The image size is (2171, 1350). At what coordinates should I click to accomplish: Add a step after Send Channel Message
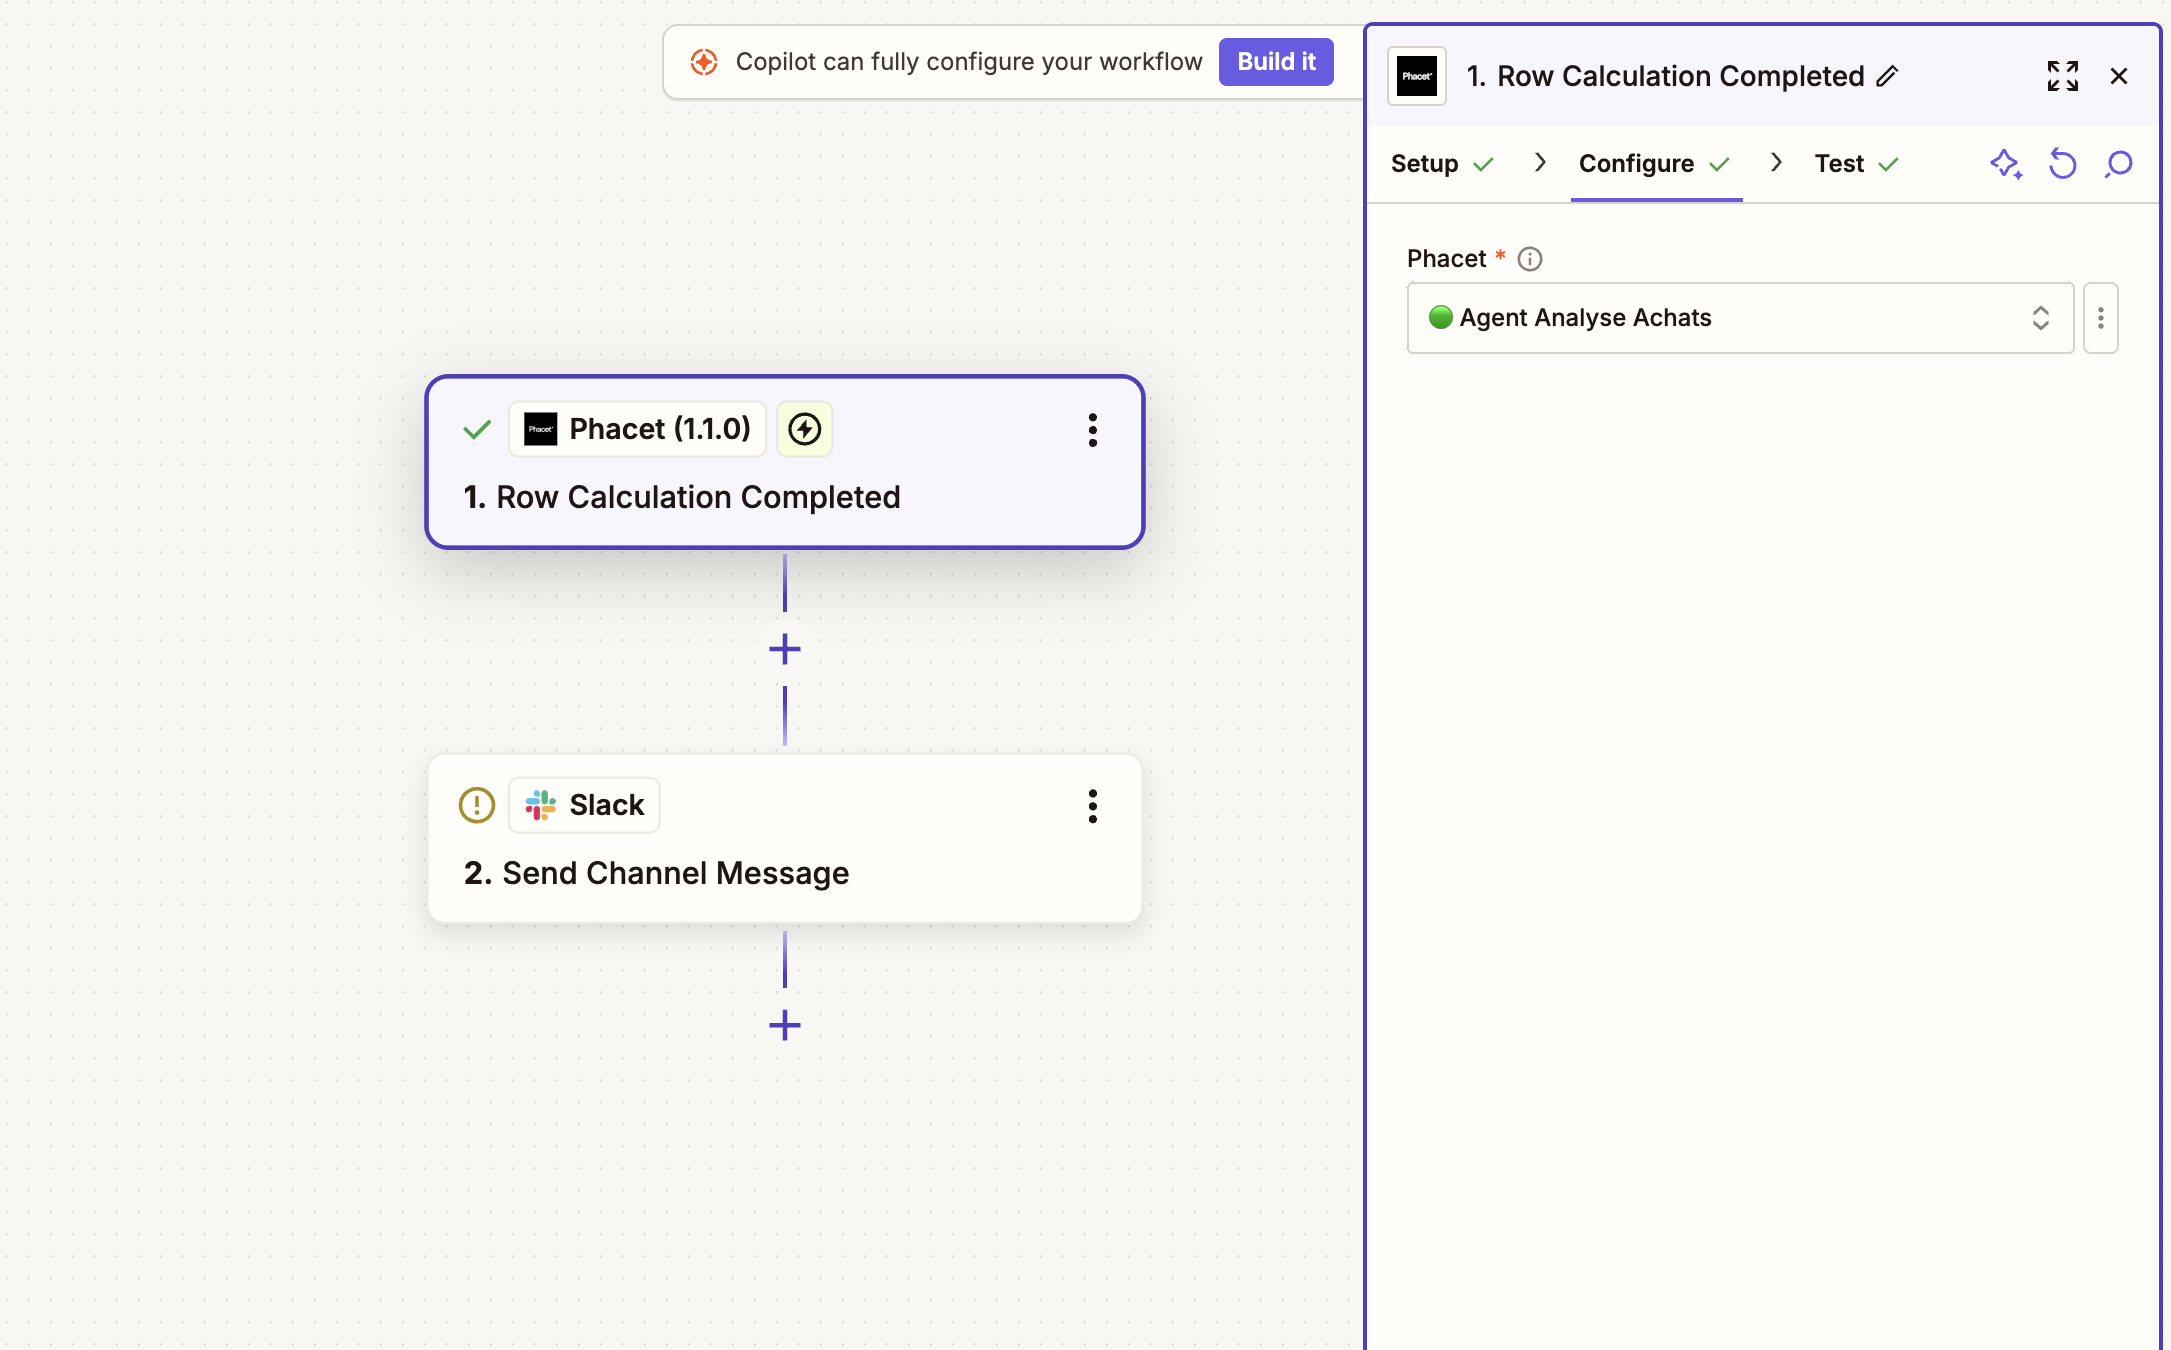point(785,1025)
